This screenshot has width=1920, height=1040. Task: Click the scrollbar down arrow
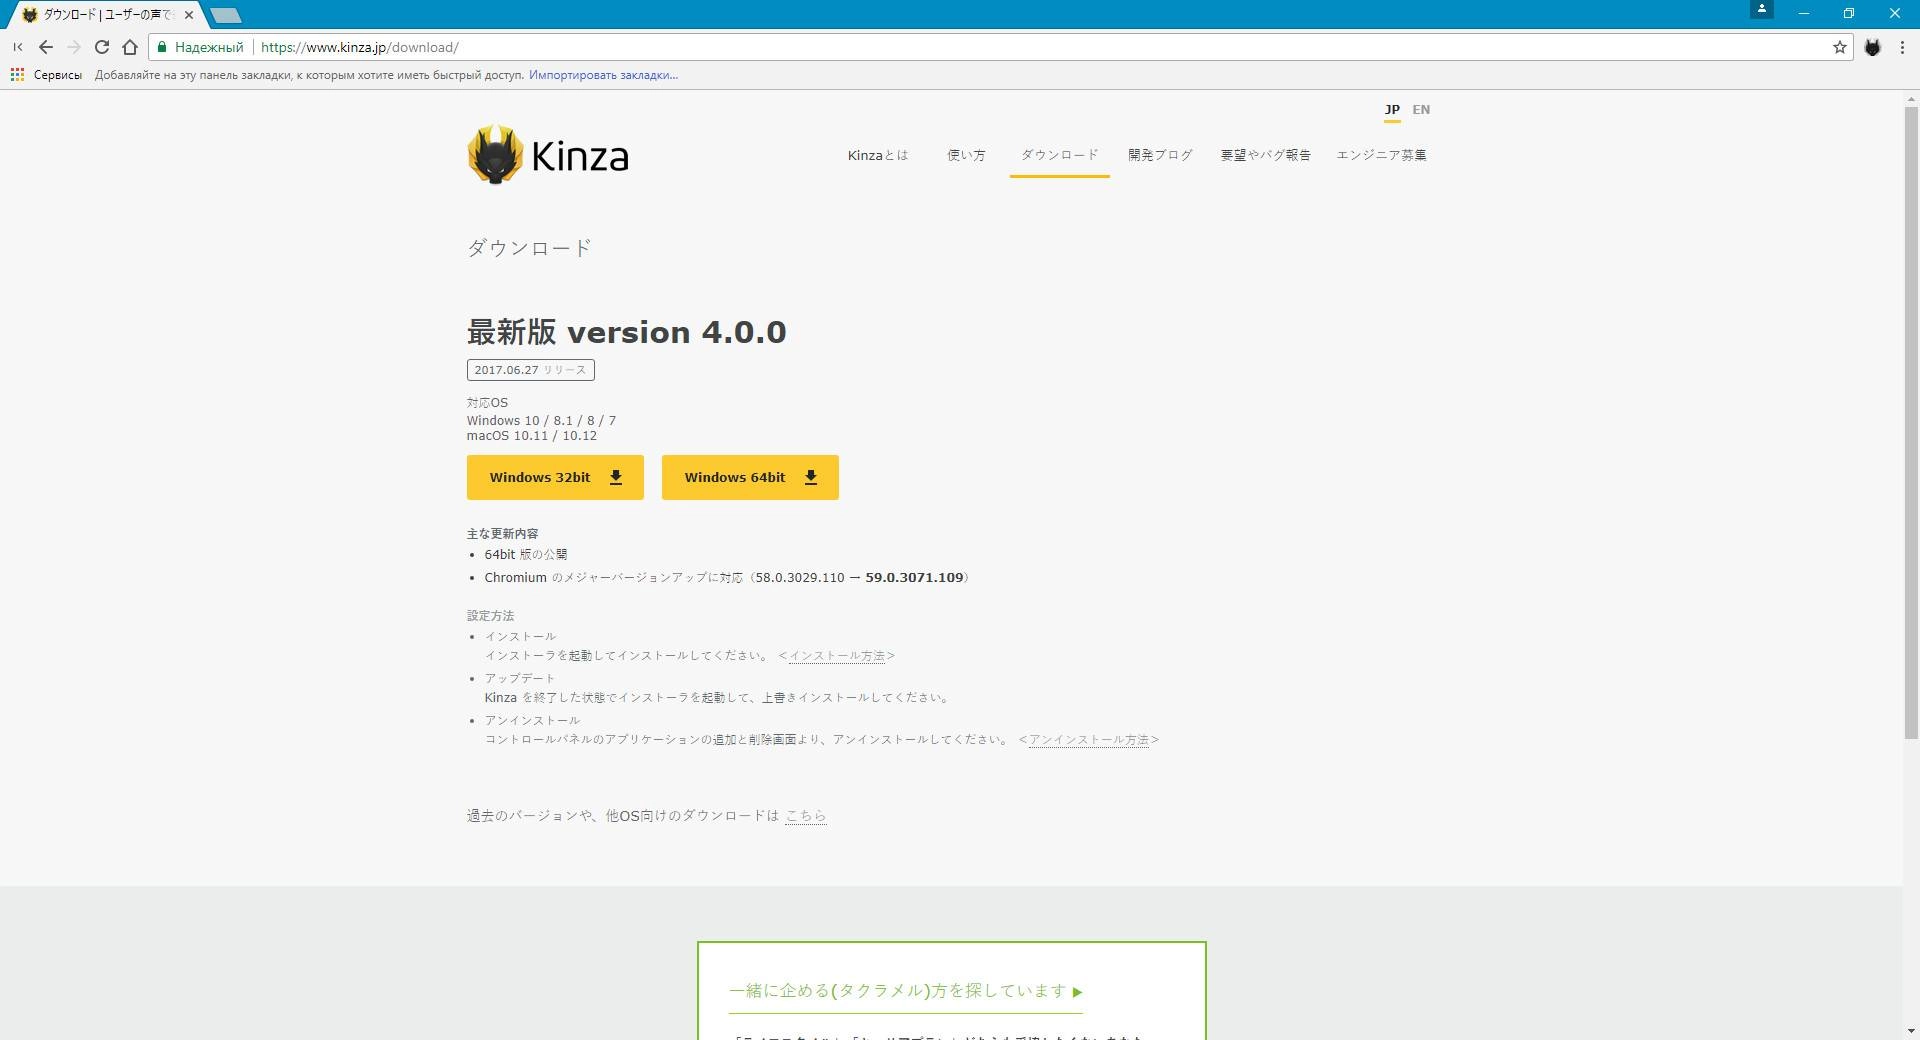click(x=1911, y=1031)
